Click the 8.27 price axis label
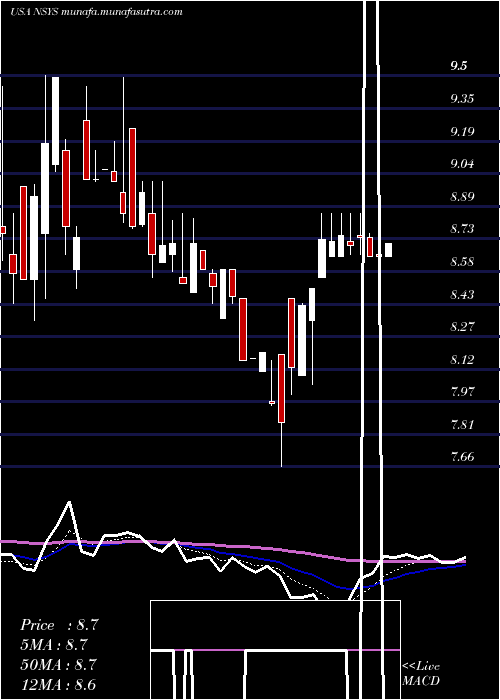This screenshot has height=700, width=500. point(462,327)
